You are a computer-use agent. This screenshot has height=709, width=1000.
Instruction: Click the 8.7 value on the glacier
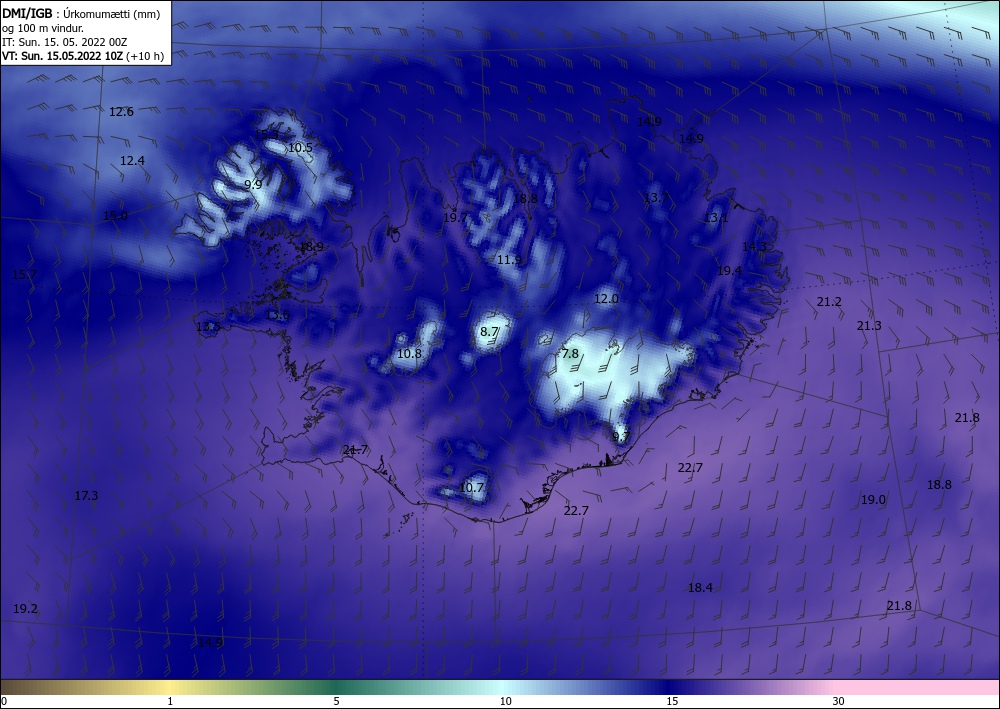click(489, 332)
